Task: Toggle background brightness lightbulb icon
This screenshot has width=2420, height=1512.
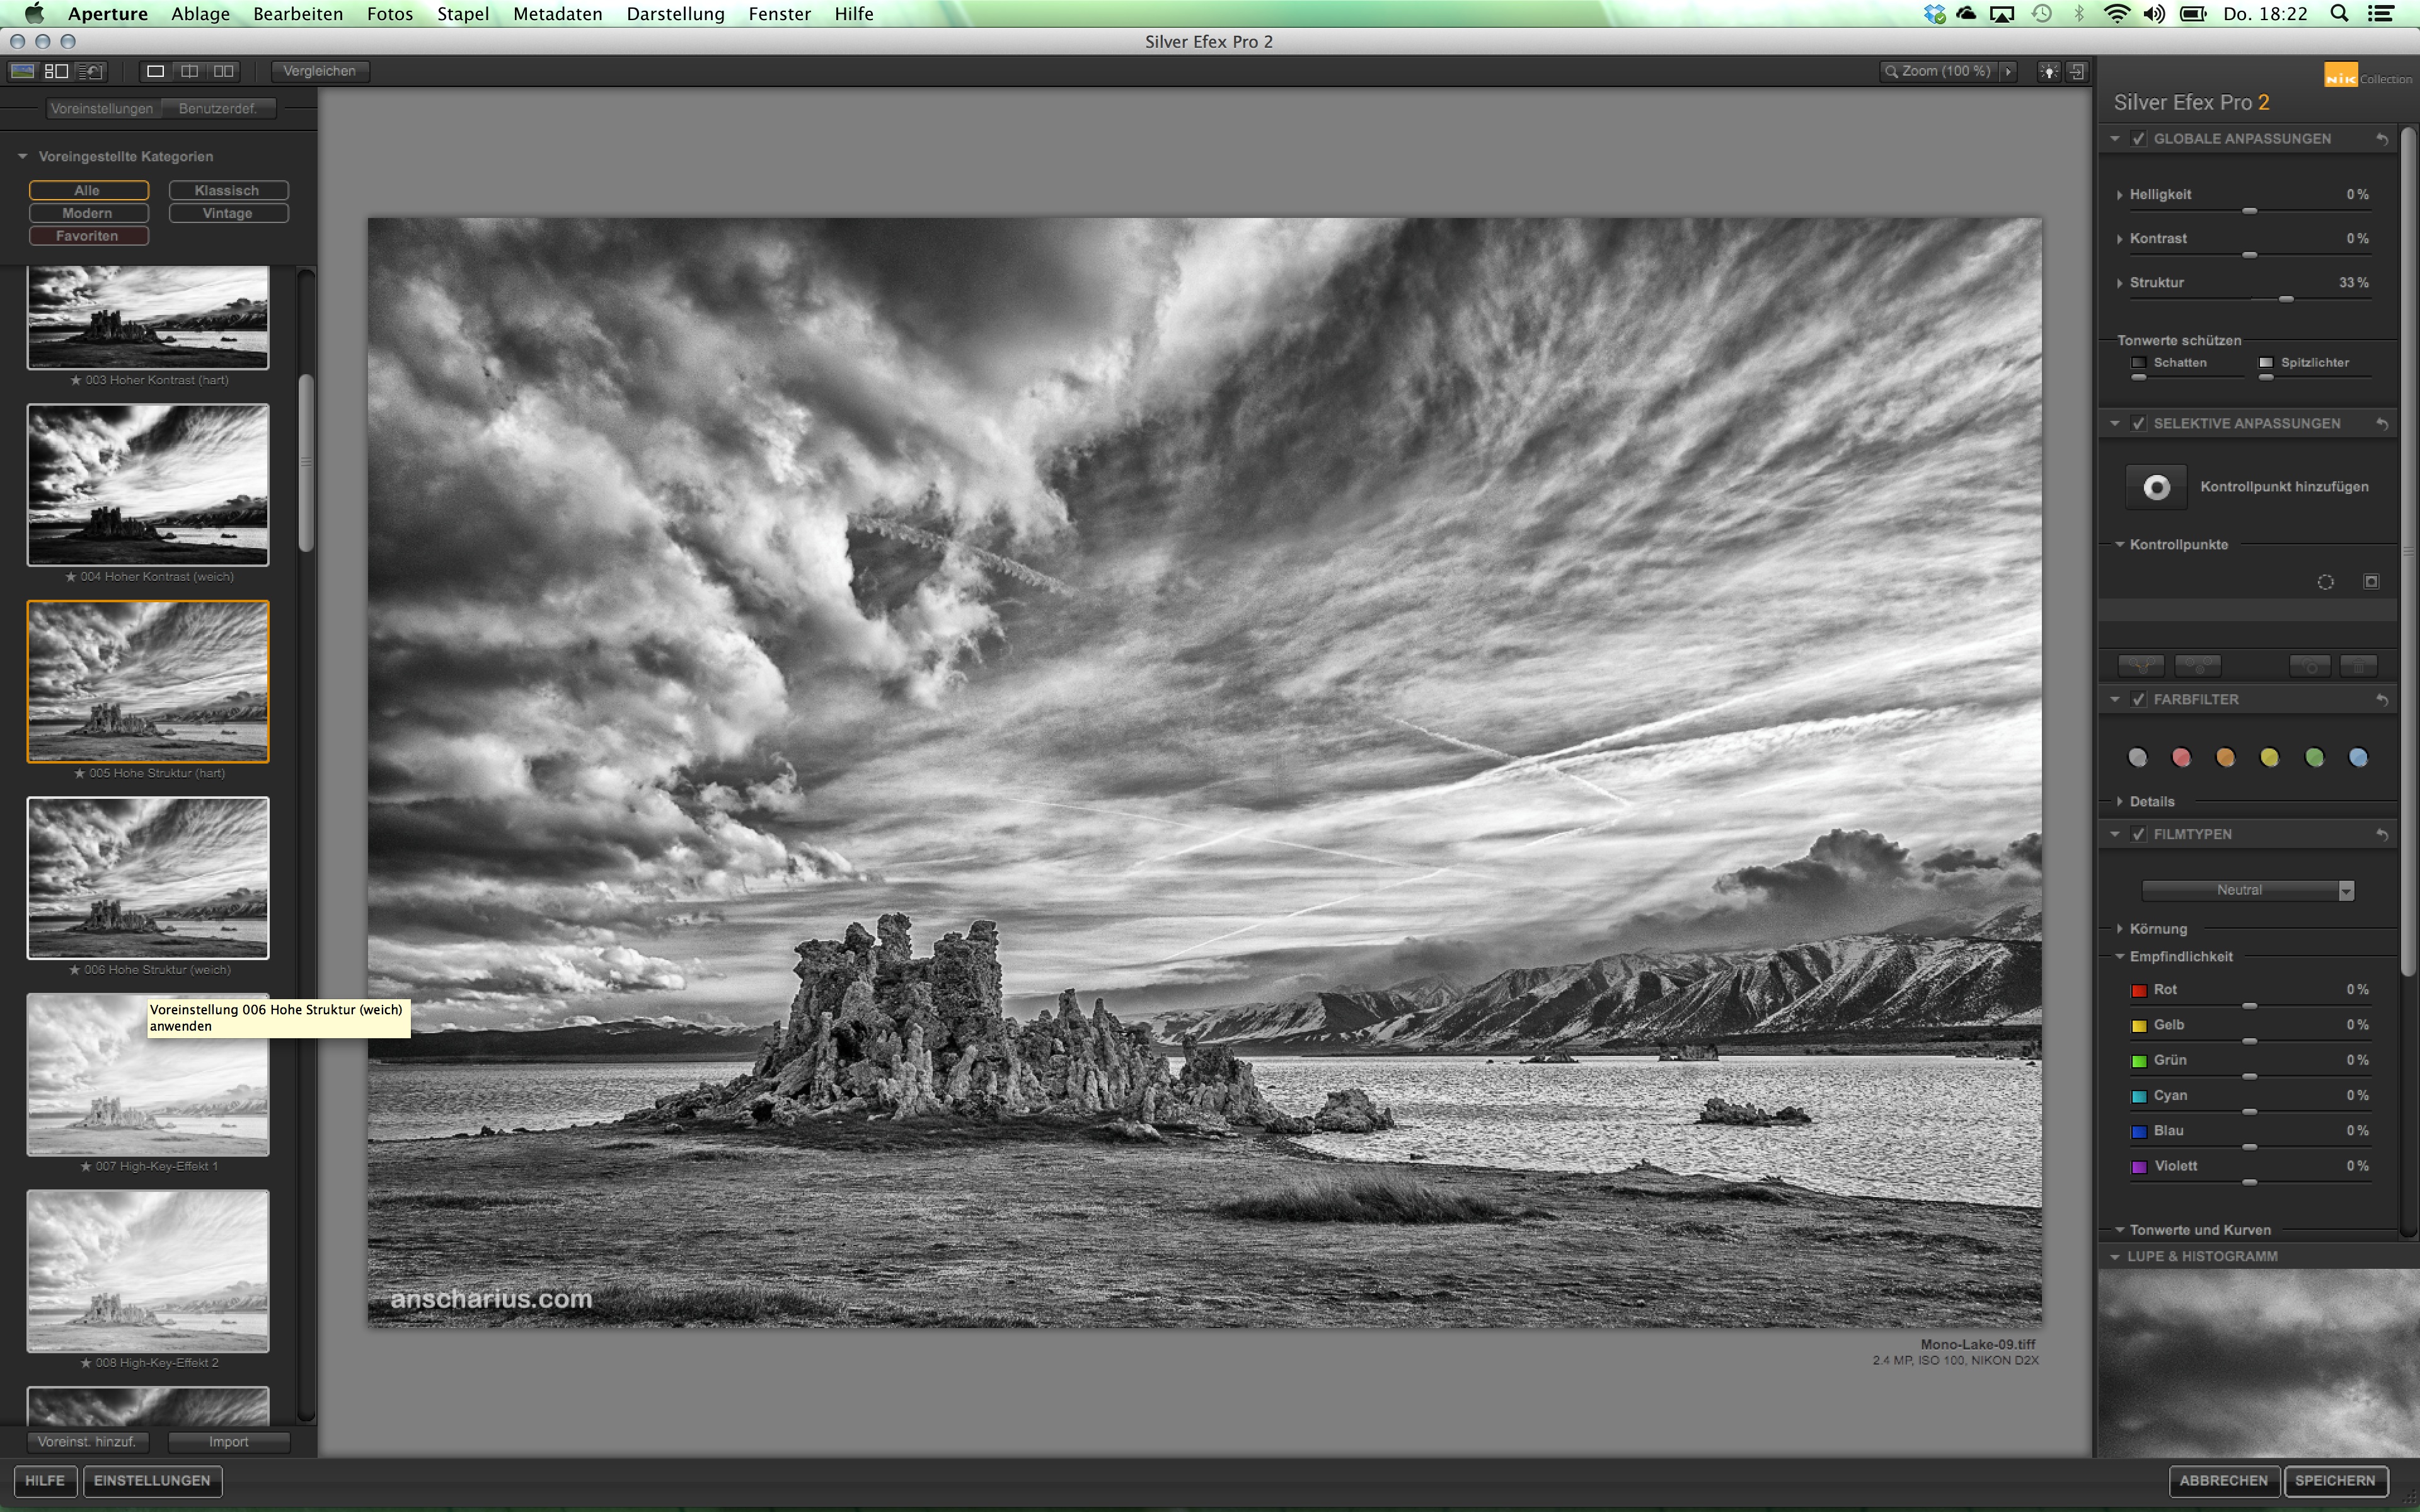Action: tap(2049, 71)
